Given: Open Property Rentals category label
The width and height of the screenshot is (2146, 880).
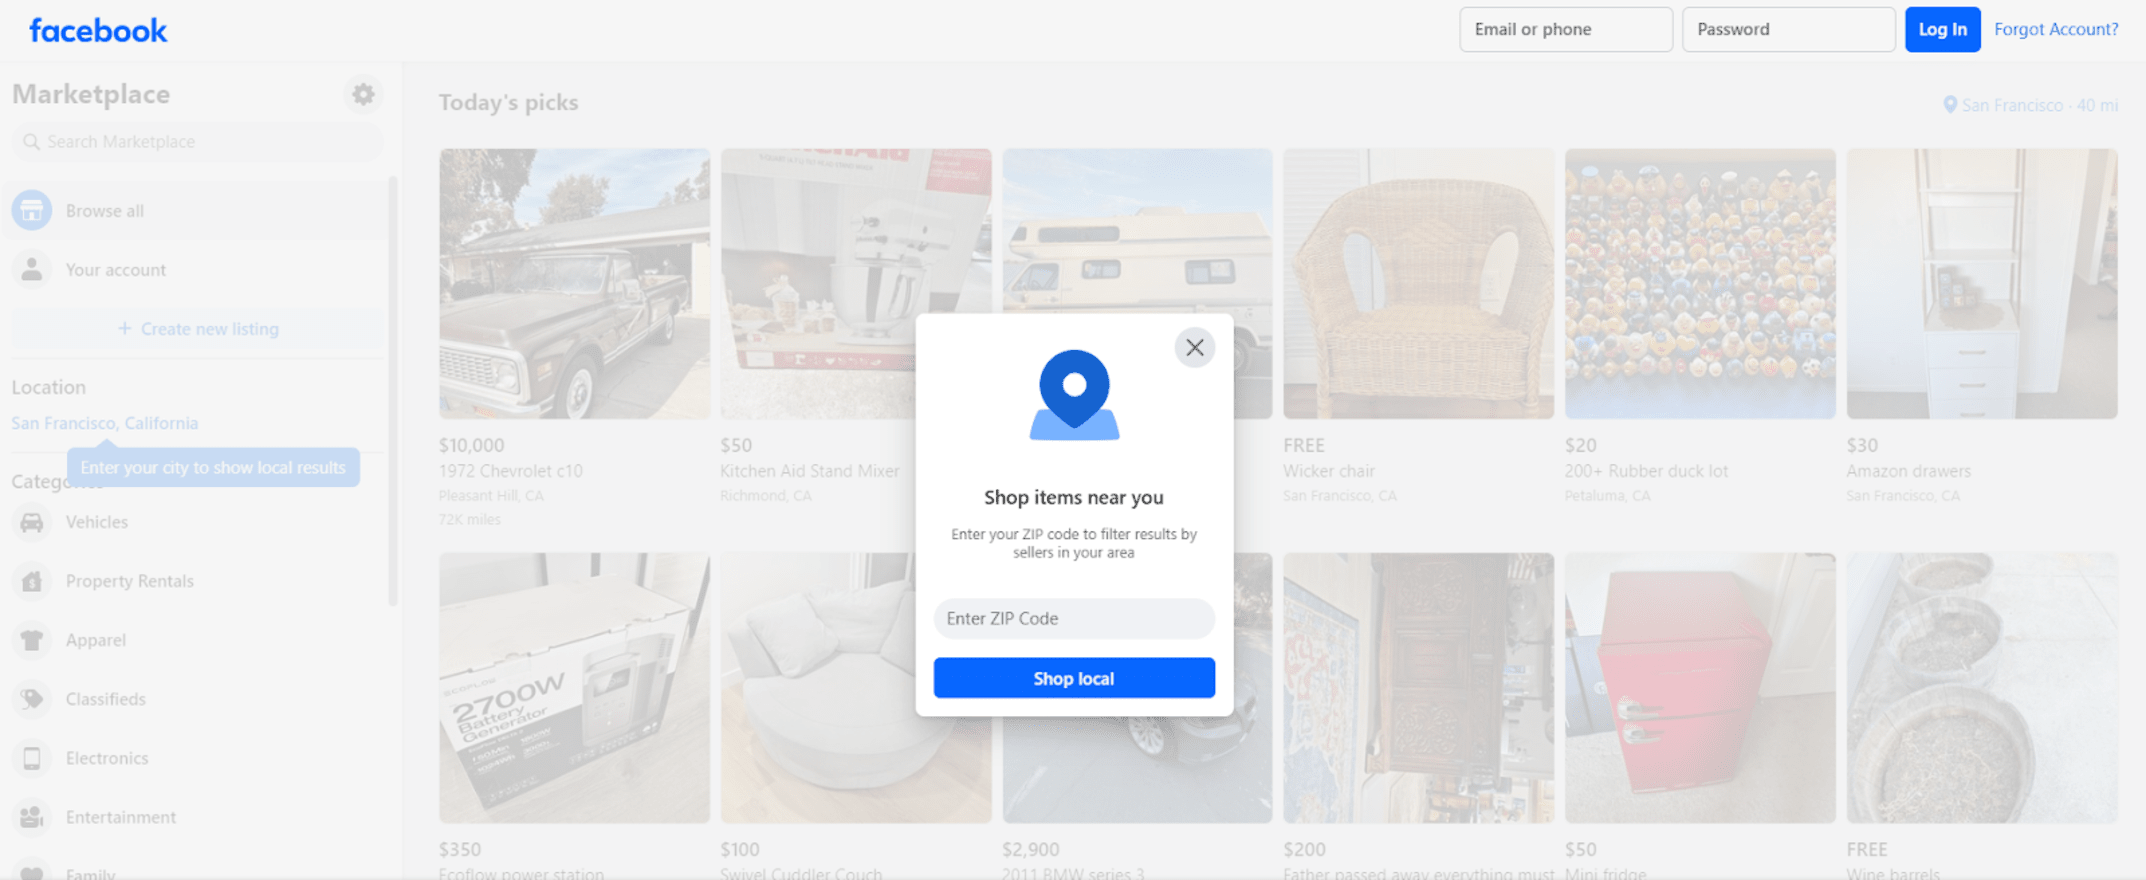Looking at the screenshot, I should 130,581.
